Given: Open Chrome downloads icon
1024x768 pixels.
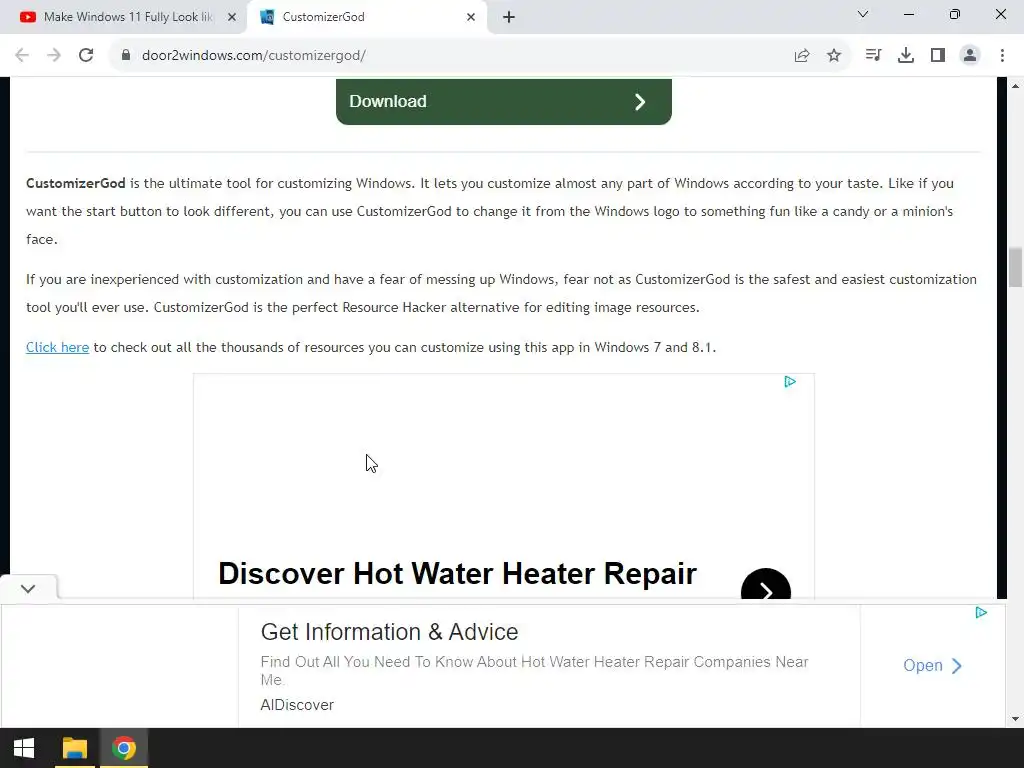Looking at the screenshot, I should click(x=906, y=56).
